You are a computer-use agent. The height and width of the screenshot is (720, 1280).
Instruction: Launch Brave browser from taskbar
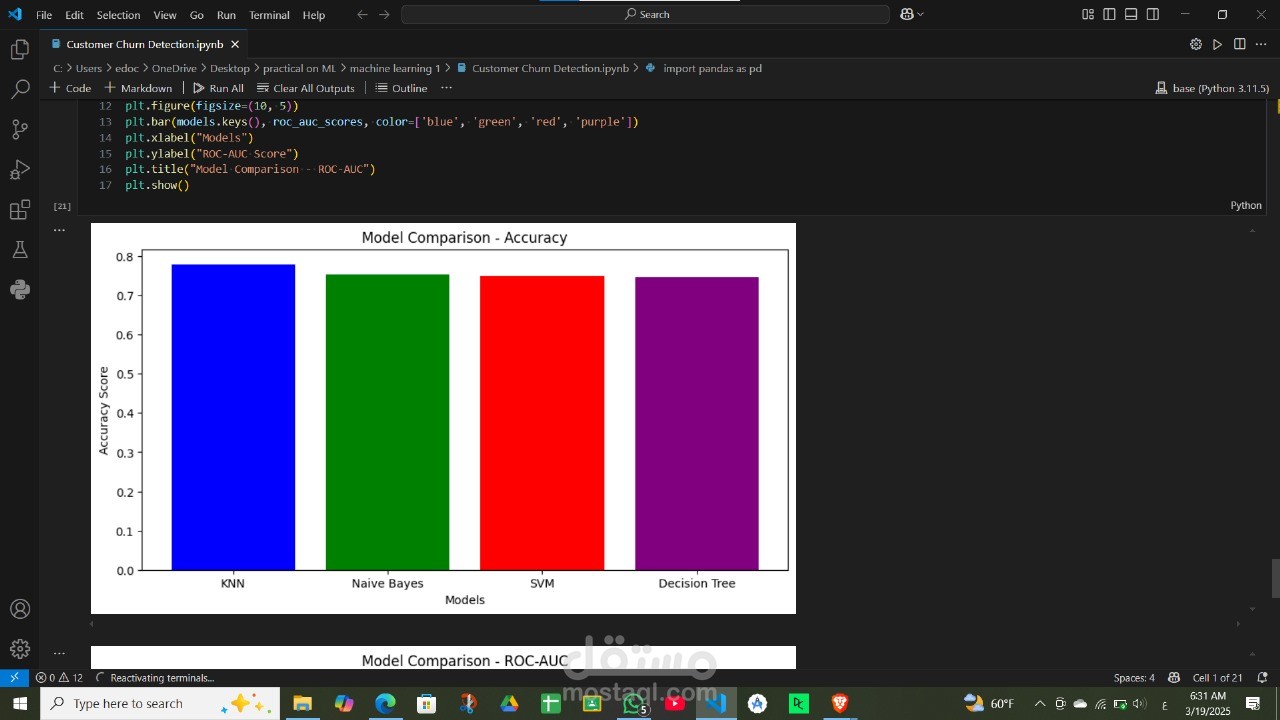[x=839, y=703]
